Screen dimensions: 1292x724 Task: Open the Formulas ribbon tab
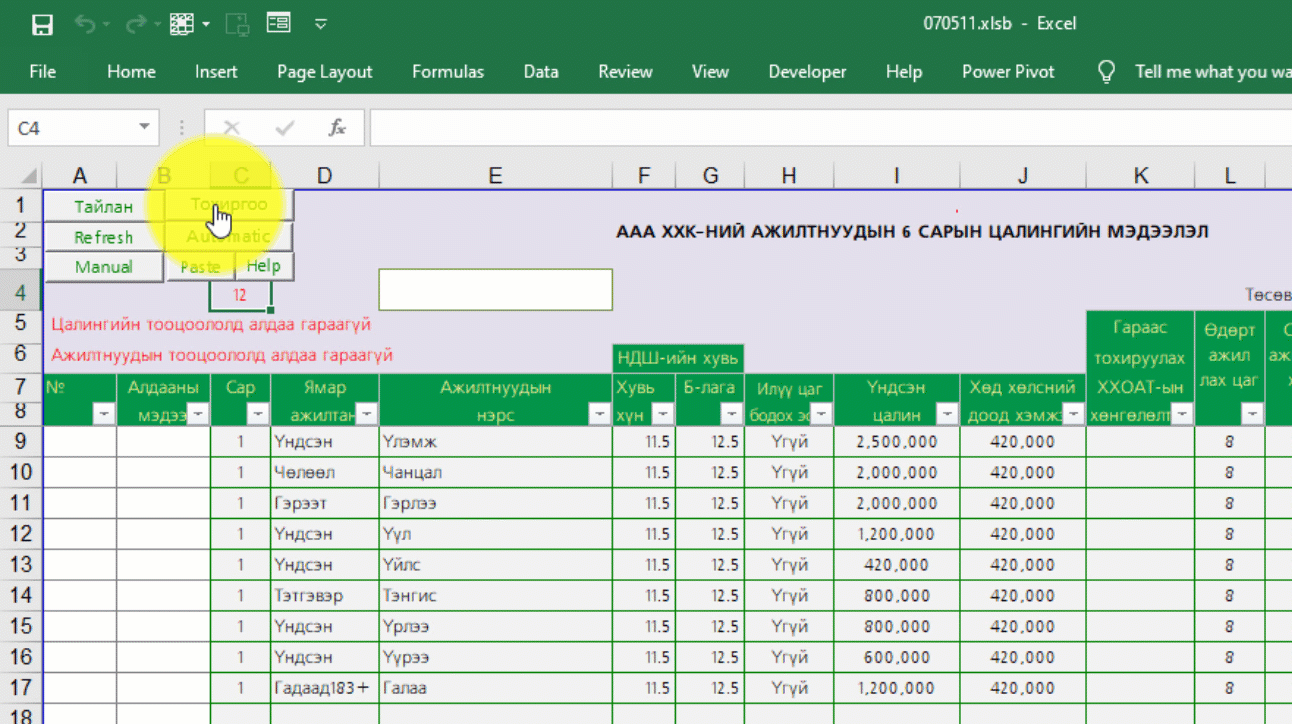tap(447, 72)
